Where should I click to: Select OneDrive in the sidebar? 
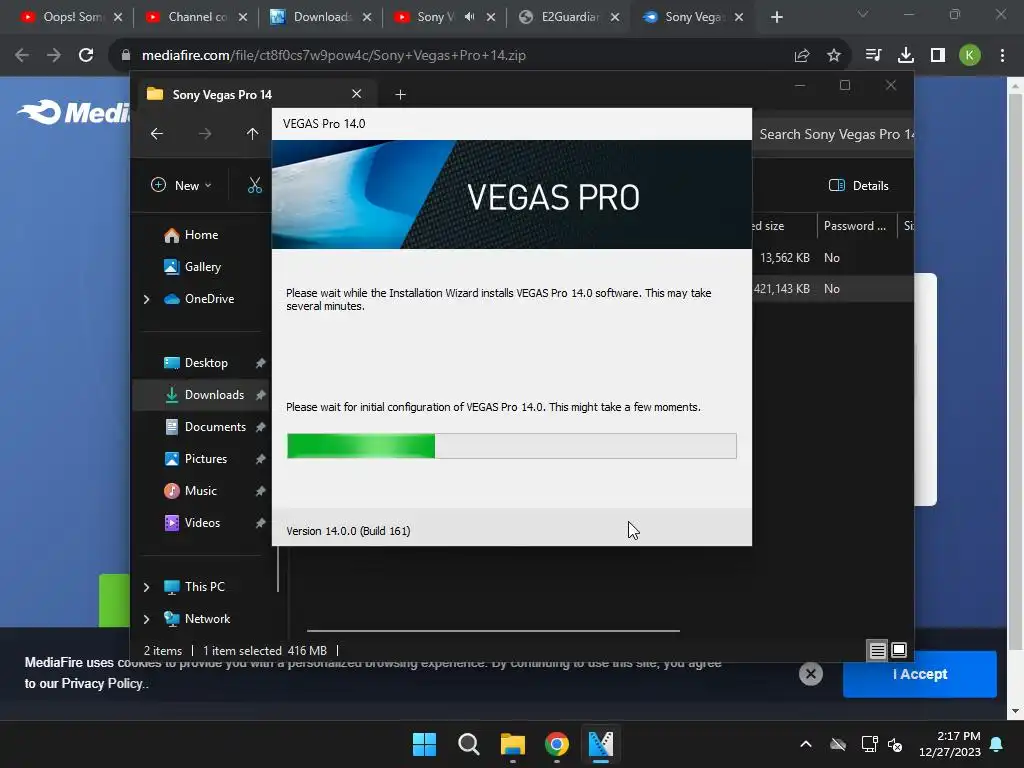pyautogui.click(x=209, y=298)
